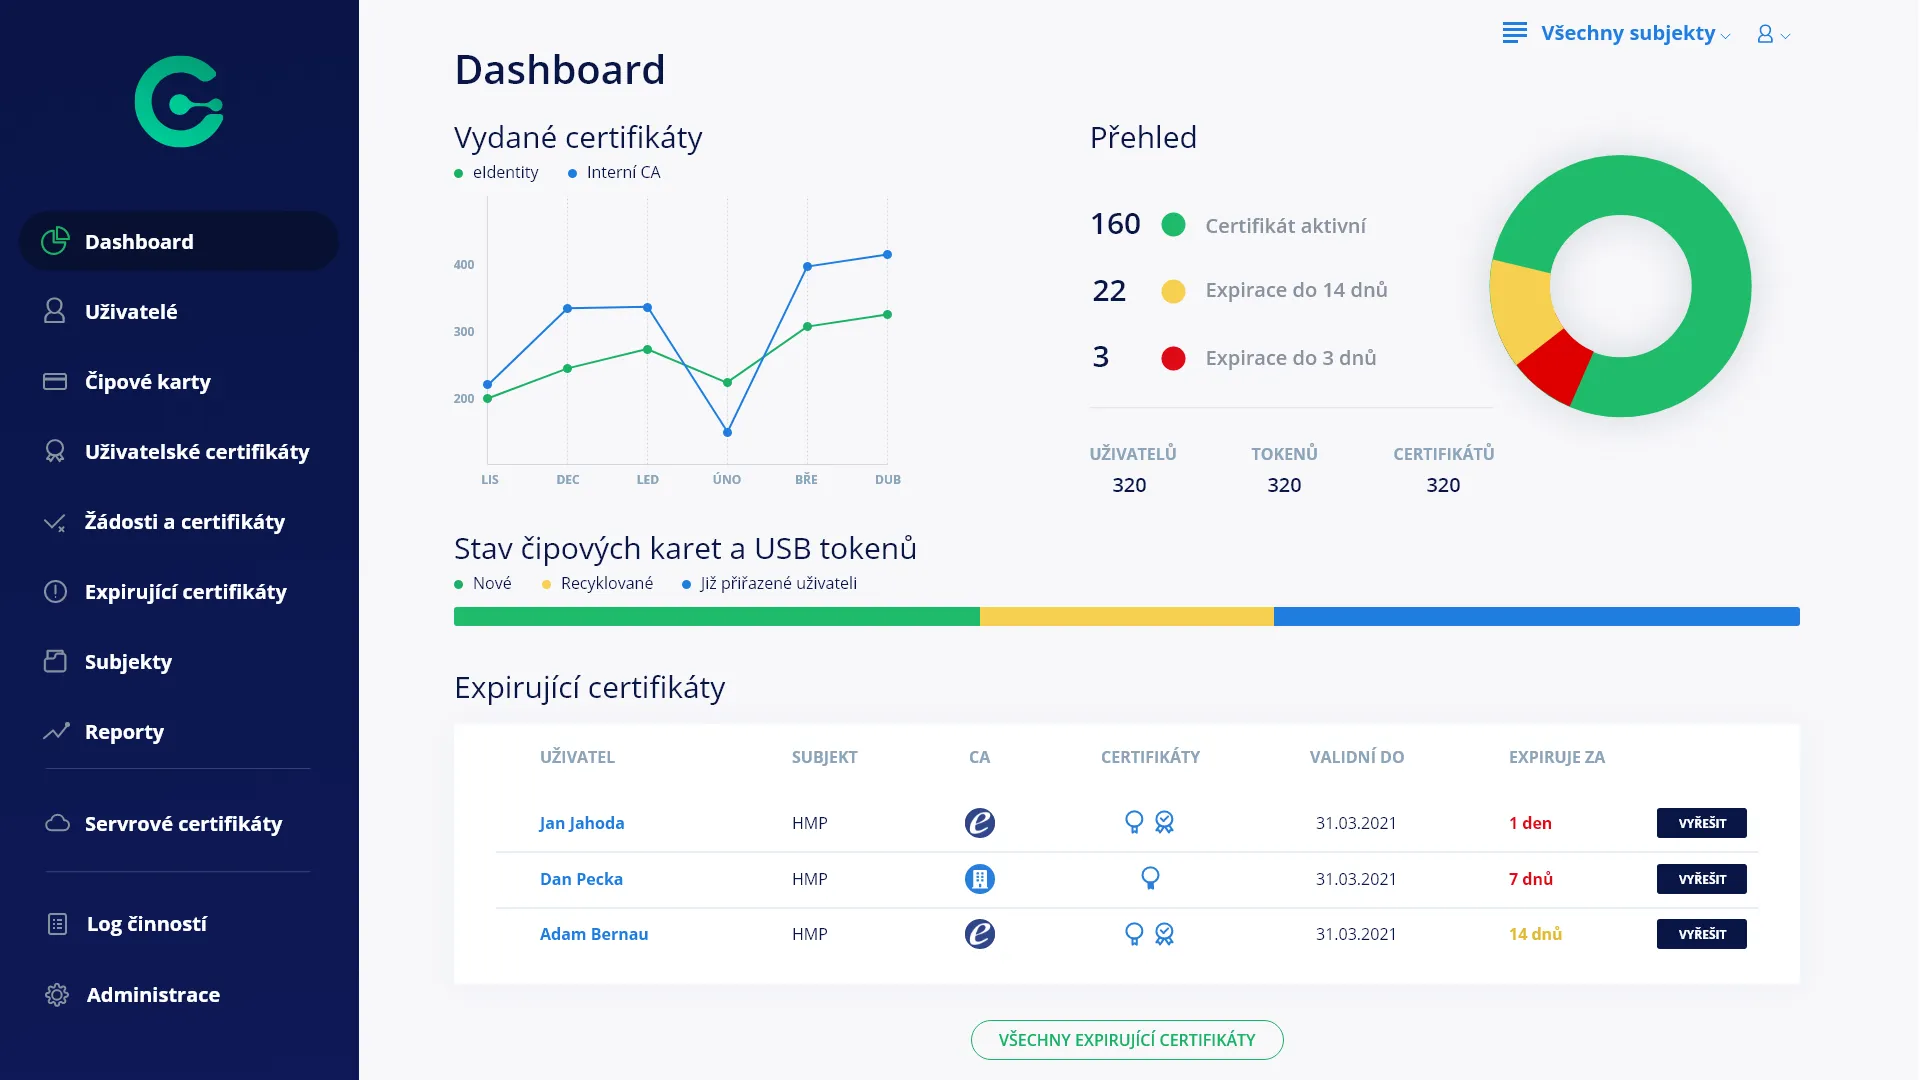The image size is (1920, 1080).
Task: Toggle the Recyklované legend item
Action: pyautogui.click(x=597, y=583)
